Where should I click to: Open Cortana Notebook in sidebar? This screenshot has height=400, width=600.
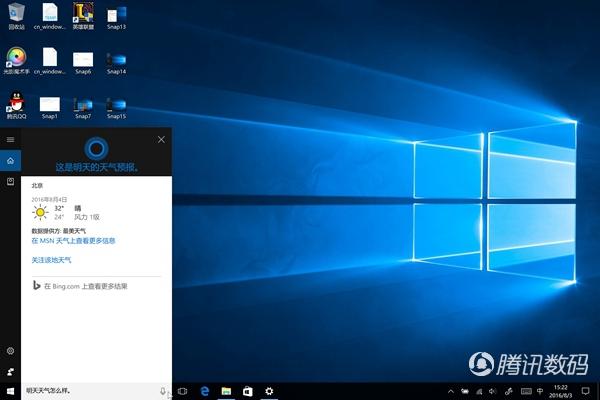10,181
